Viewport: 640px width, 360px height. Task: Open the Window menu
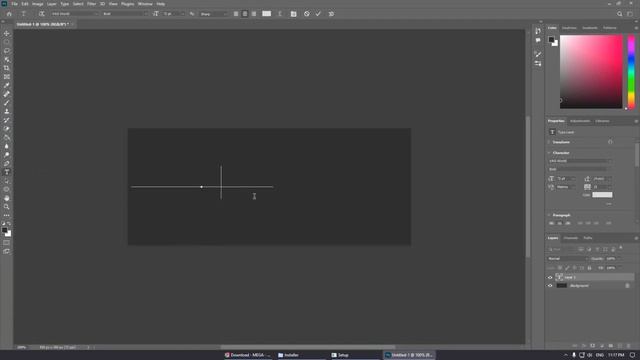coord(145,4)
